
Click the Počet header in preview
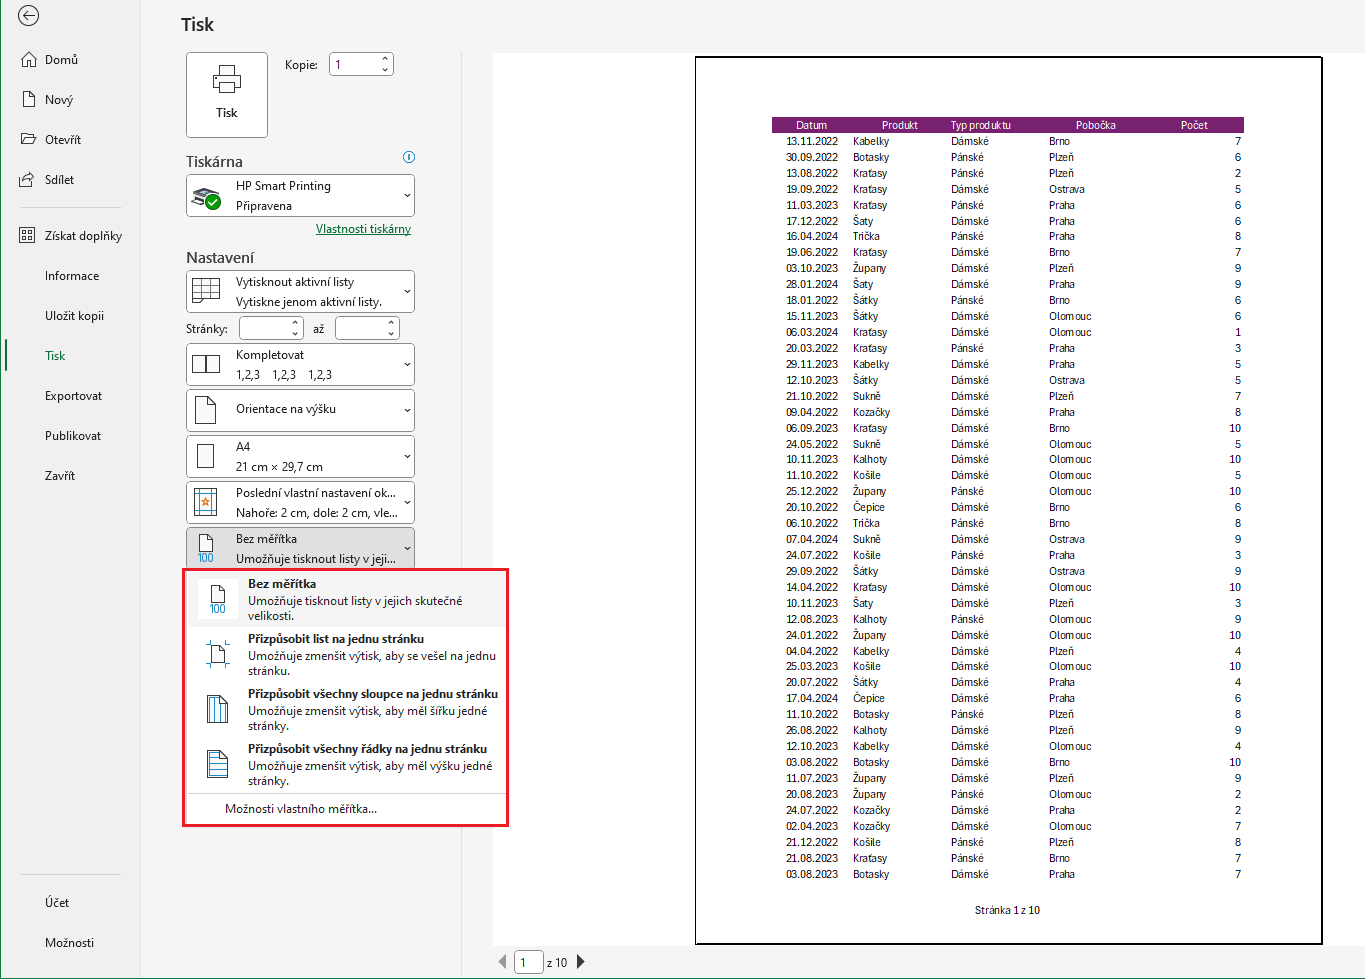tap(1194, 125)
